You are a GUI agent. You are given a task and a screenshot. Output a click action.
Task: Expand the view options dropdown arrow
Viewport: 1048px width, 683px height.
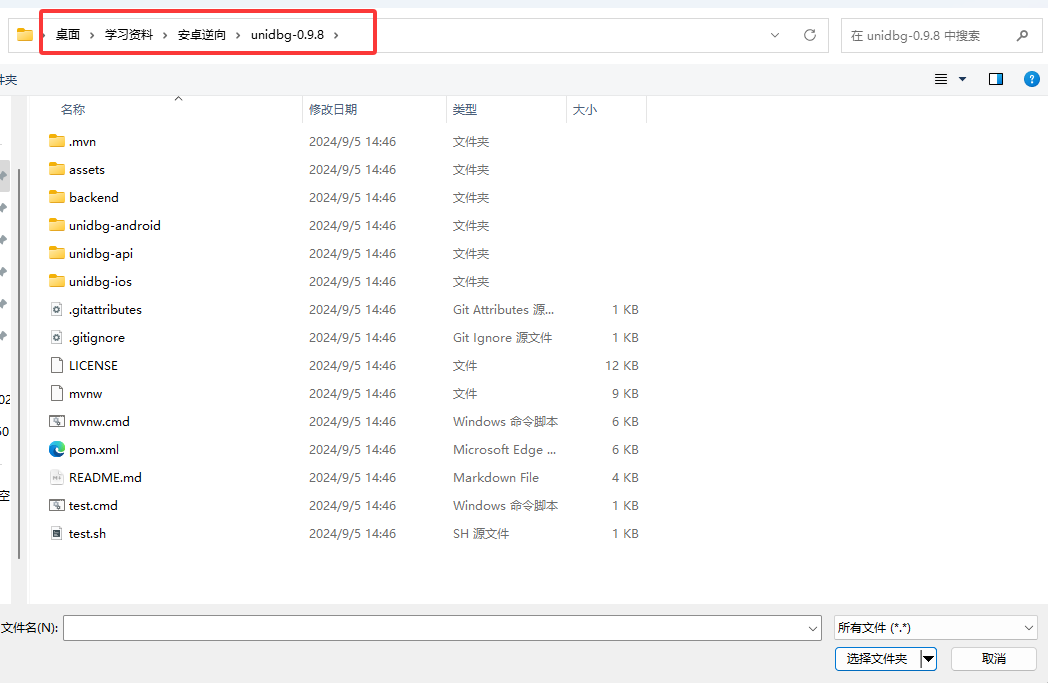point(962,79)
